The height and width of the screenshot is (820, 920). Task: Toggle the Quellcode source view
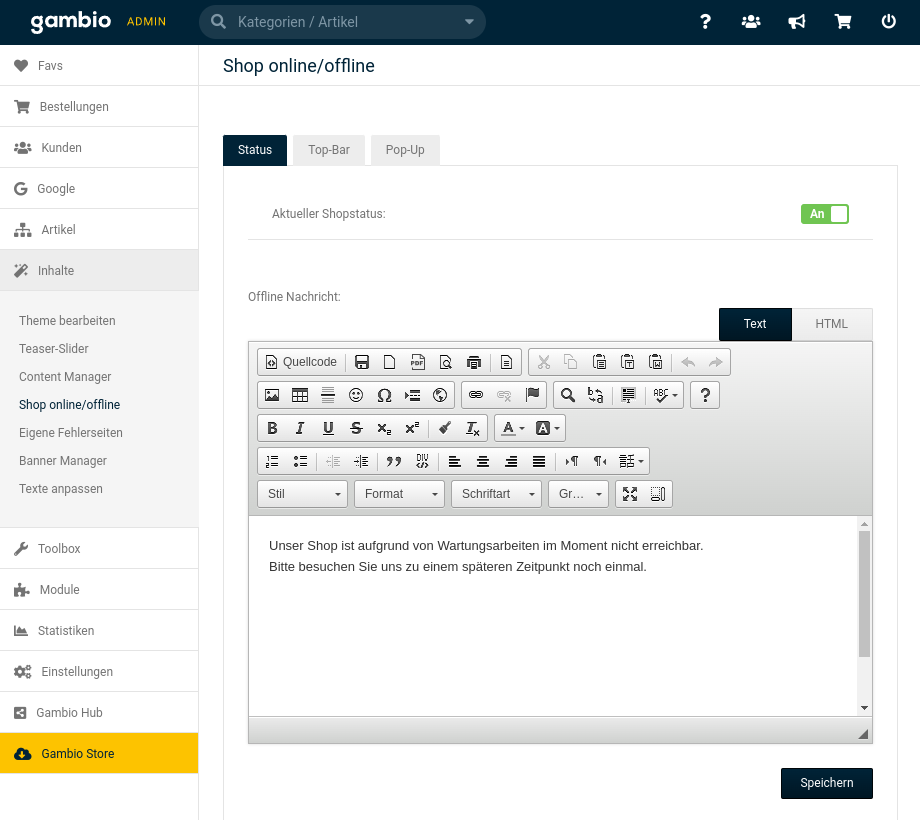[301, 362]
